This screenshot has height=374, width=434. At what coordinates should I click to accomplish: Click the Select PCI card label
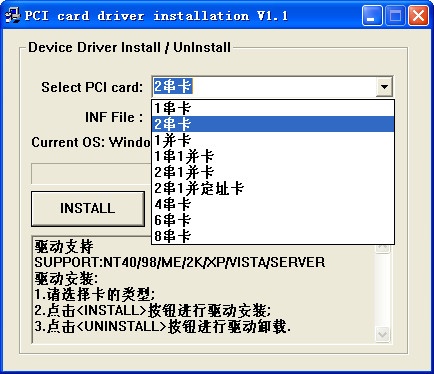pyautogui.click(x=92, y=87)
